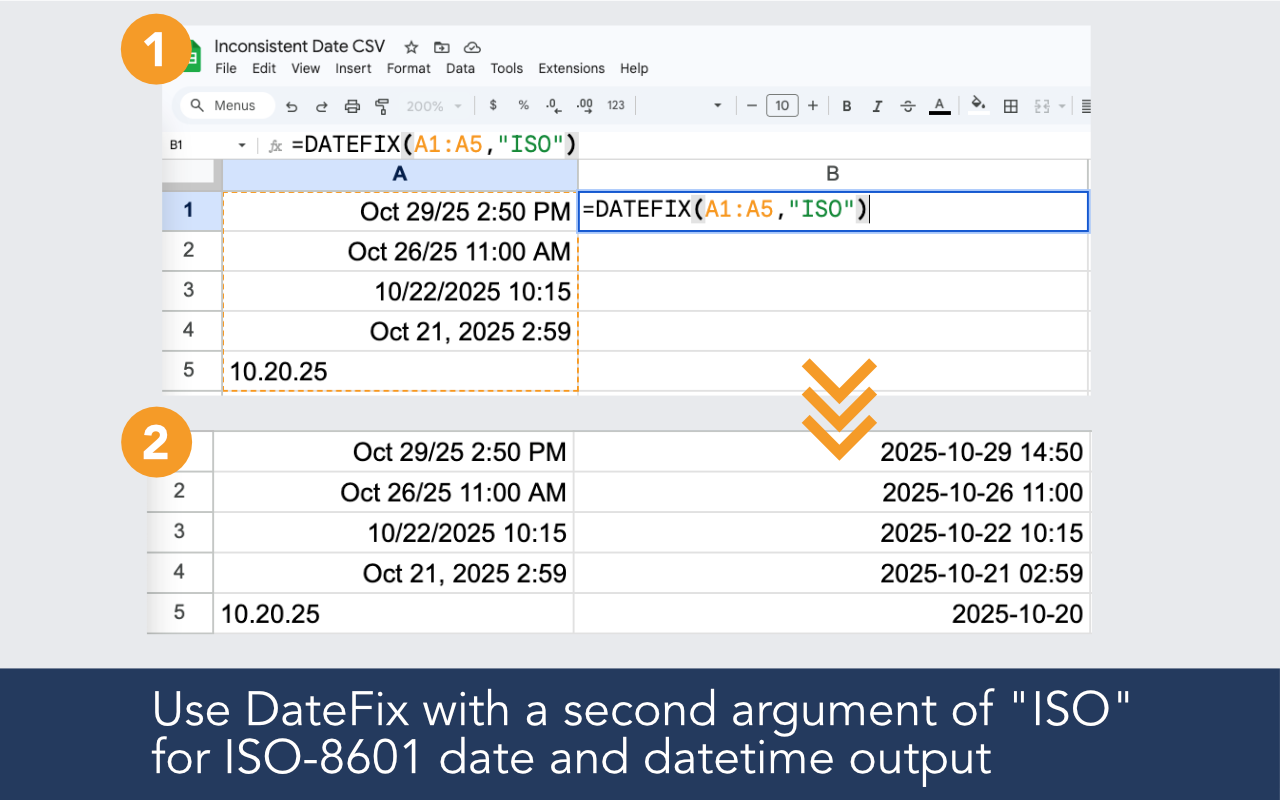Open the Move to folder icon
Screen dimensions: 1280x800
coord(441,46)
